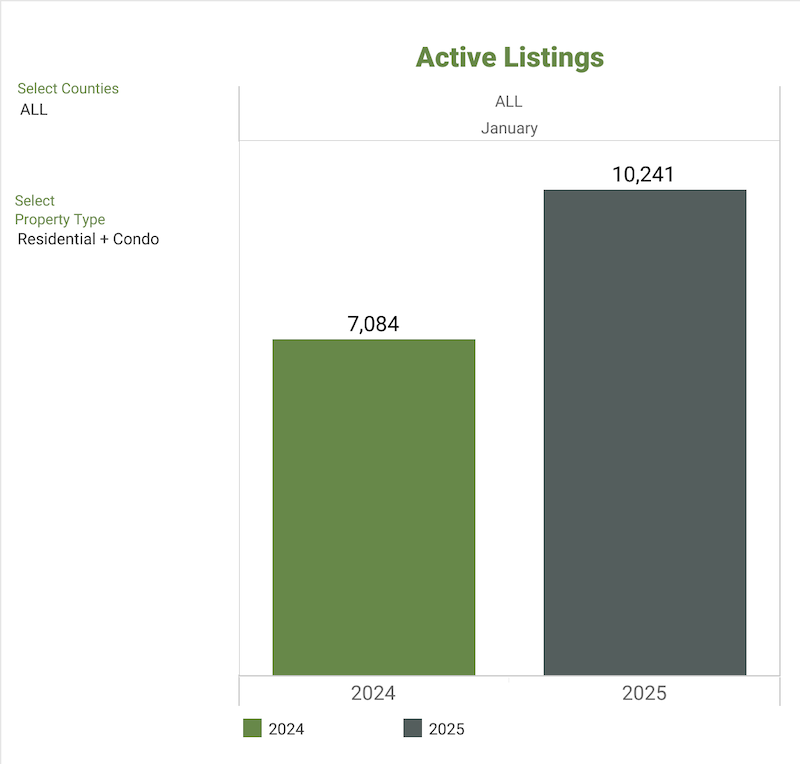The width and height of the screenshot is (800, 764).
Task: Click the 7,084 data label
Action: [373, 324]
